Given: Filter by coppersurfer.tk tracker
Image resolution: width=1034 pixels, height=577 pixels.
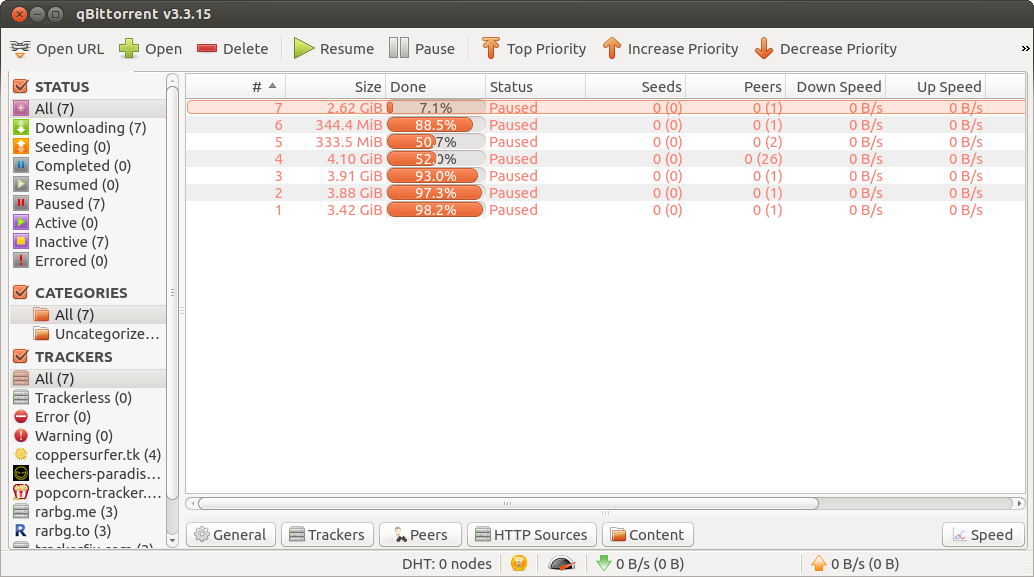Looking at the screenshot, I should coord(88,455).
